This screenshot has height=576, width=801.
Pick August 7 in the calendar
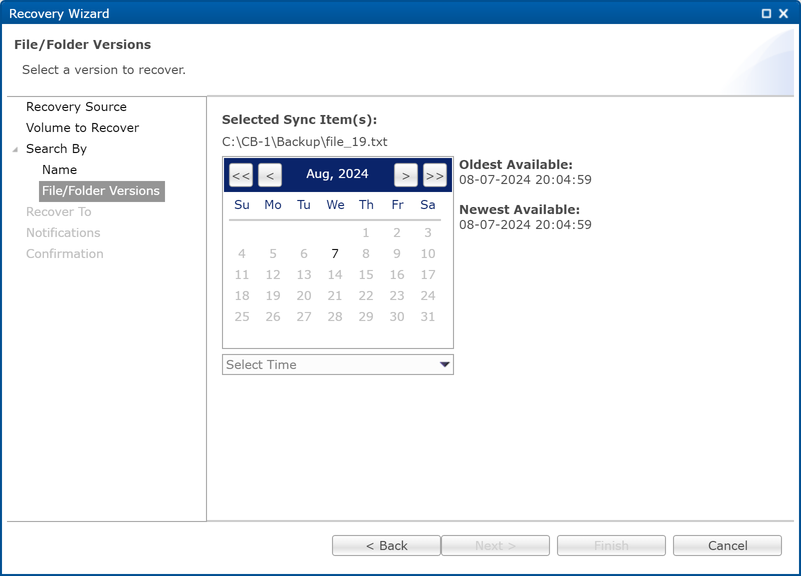(335, 254)
